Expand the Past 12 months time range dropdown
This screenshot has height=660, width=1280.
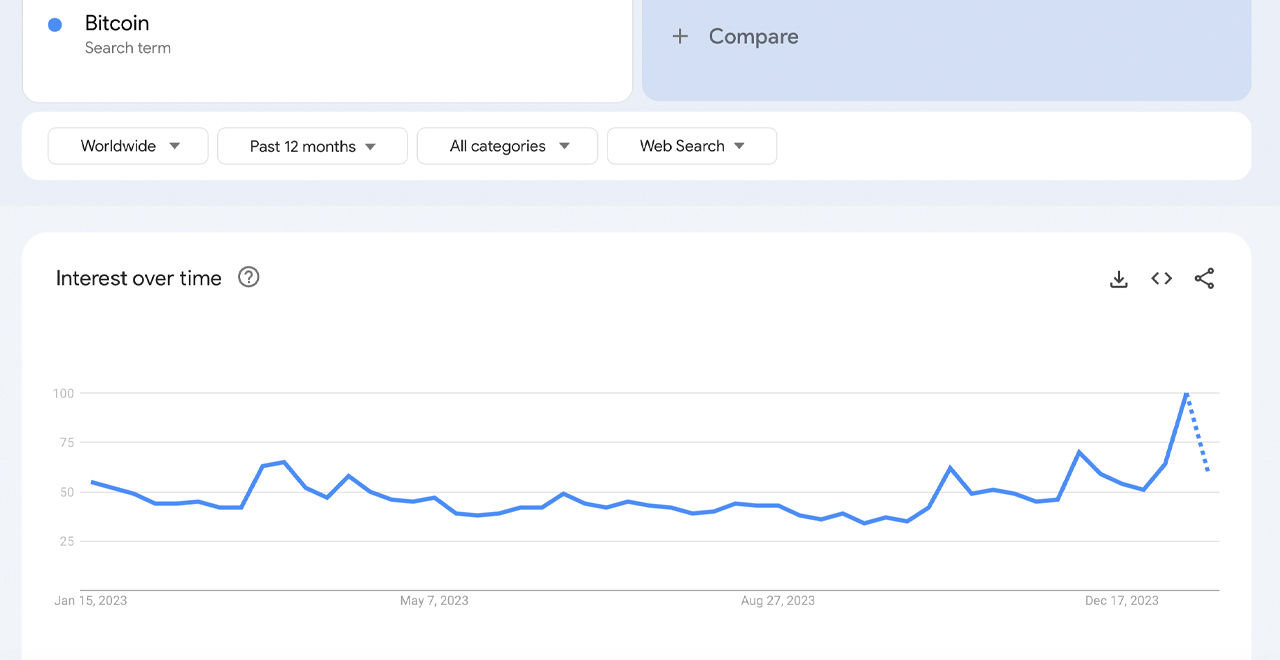coord(311,145)
